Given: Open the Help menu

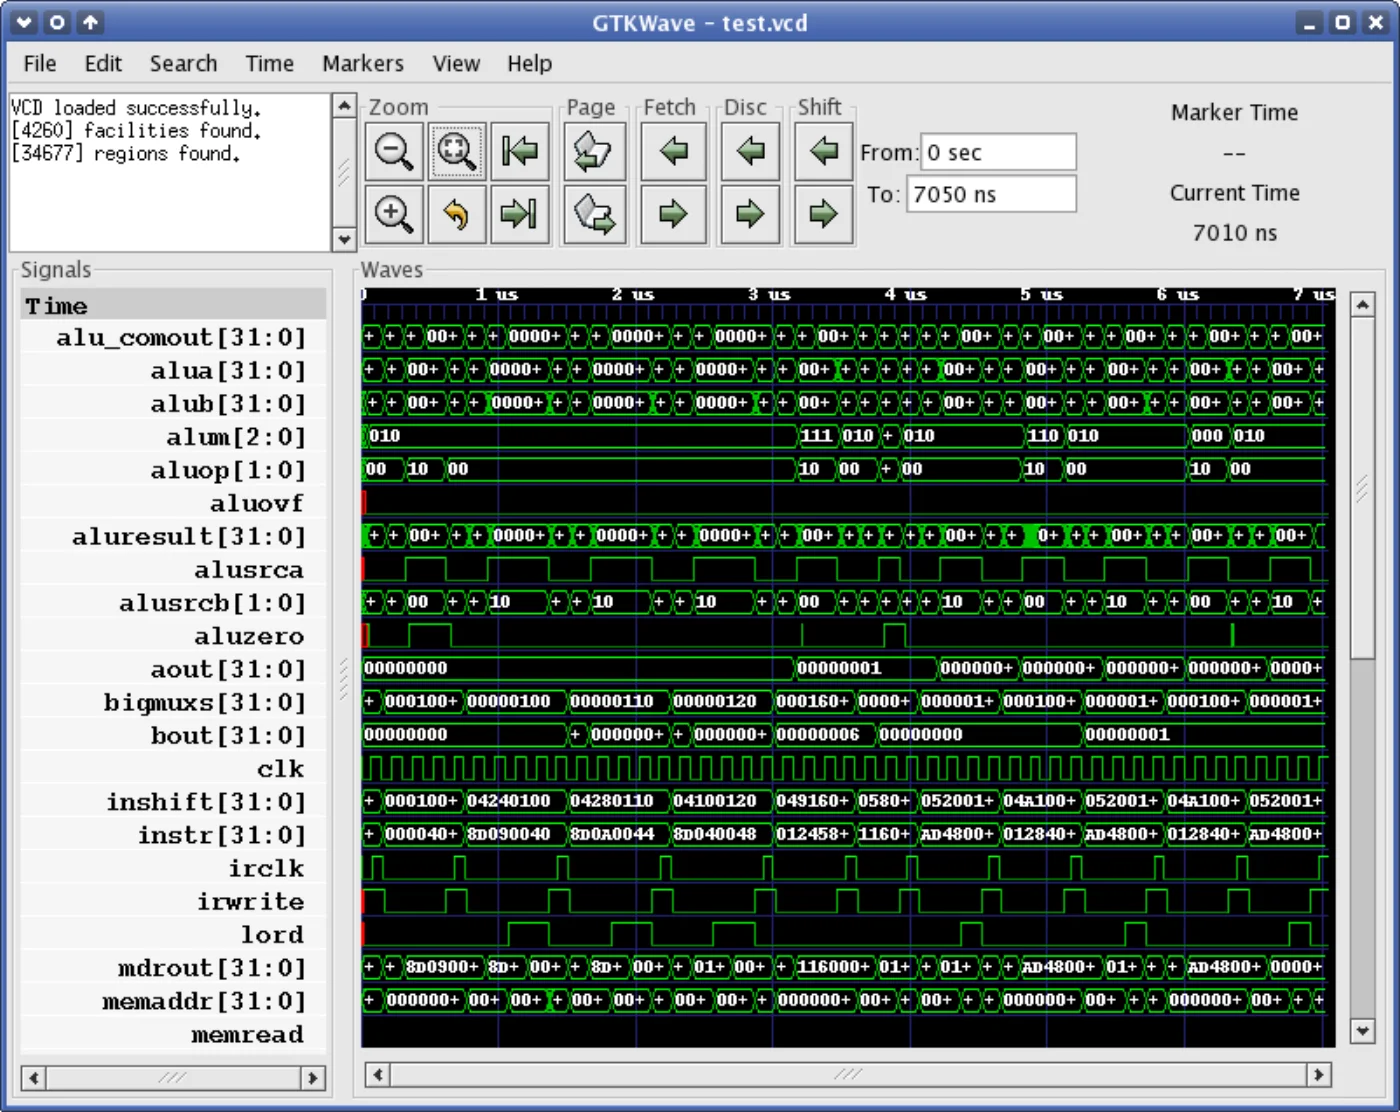Looking at the screenshot, I should click(529, 64).
